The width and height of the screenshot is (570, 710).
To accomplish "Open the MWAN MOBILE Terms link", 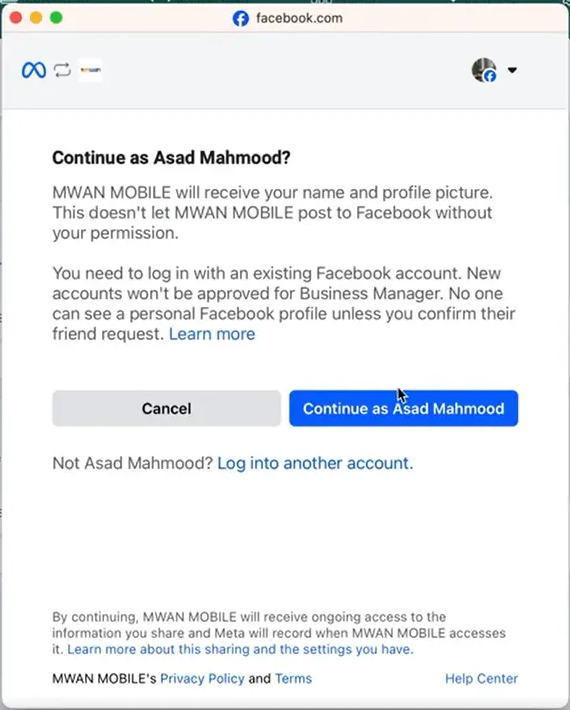I will (x=293, y=678).
